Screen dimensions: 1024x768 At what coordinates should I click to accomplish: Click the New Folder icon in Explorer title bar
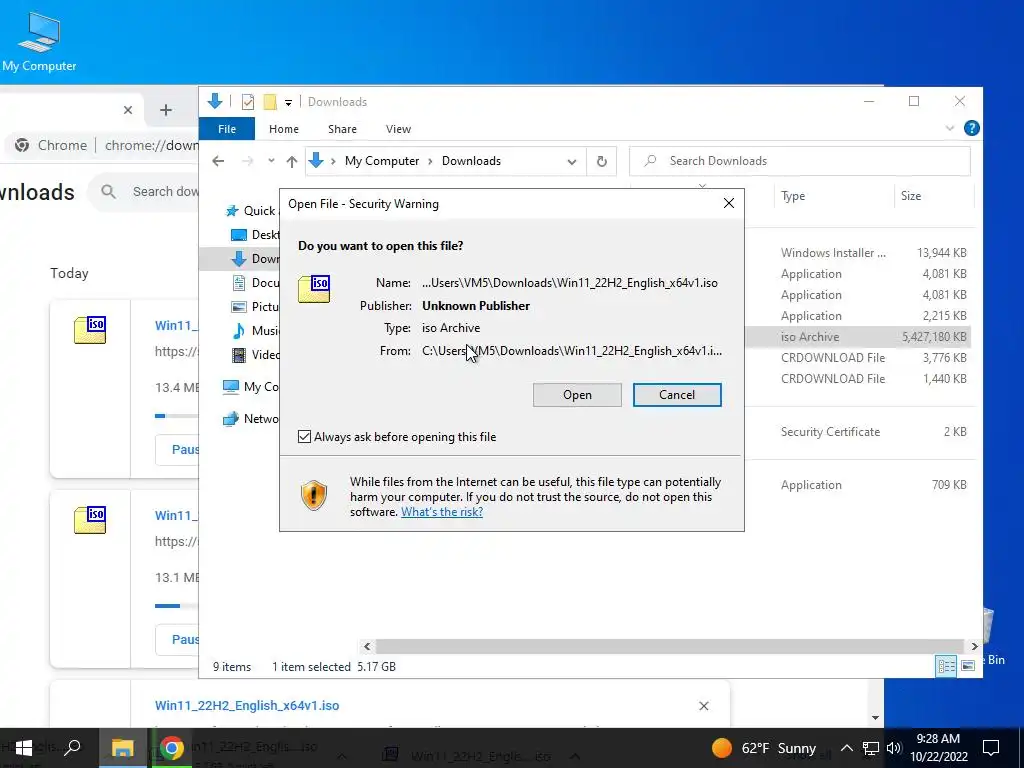(270, 102)
